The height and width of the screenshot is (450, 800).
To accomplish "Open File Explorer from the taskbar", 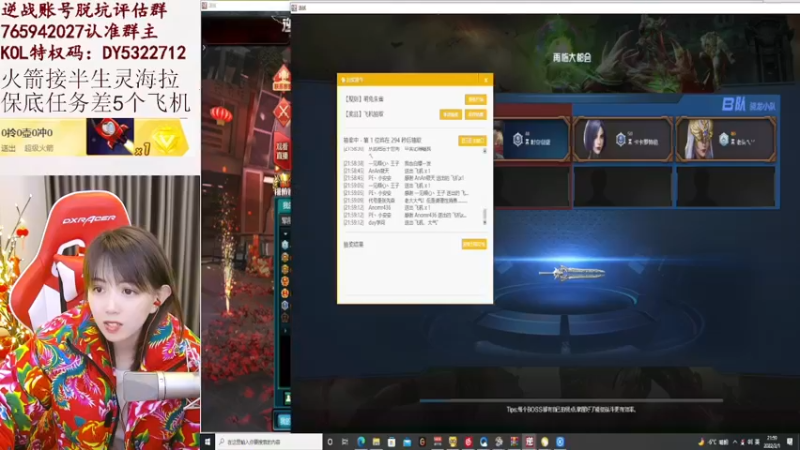I will 376,442.
